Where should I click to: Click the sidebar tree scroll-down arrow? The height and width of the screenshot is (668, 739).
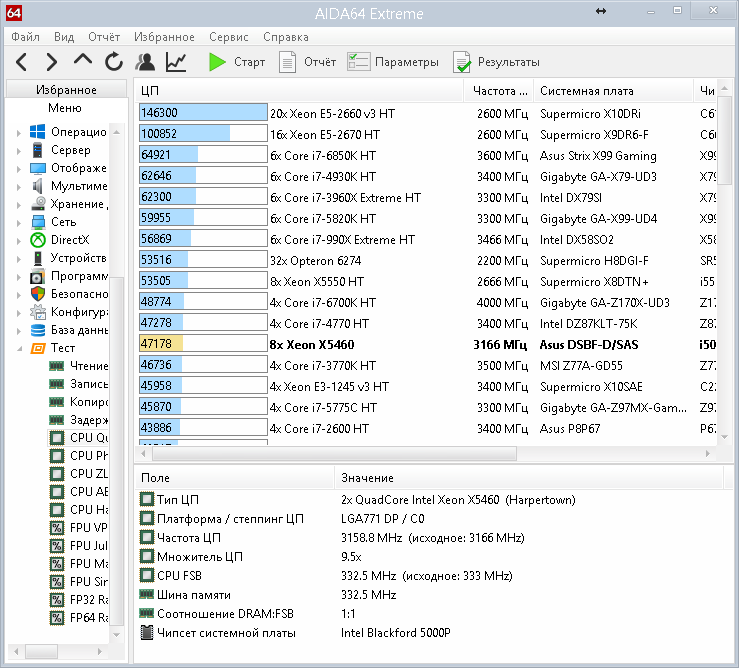116,635
